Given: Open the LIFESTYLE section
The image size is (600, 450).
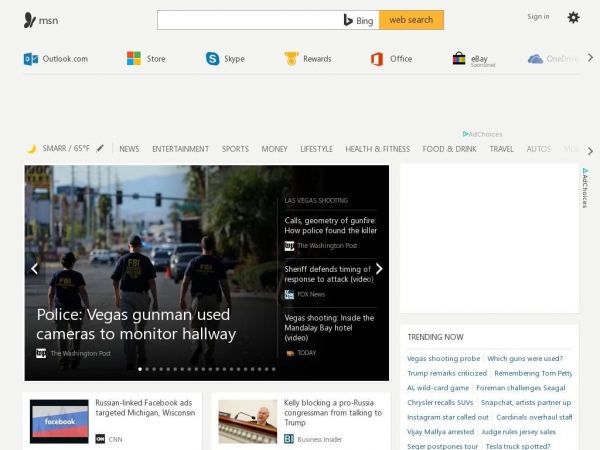Looking at the screenshot, I should point(316,149).
